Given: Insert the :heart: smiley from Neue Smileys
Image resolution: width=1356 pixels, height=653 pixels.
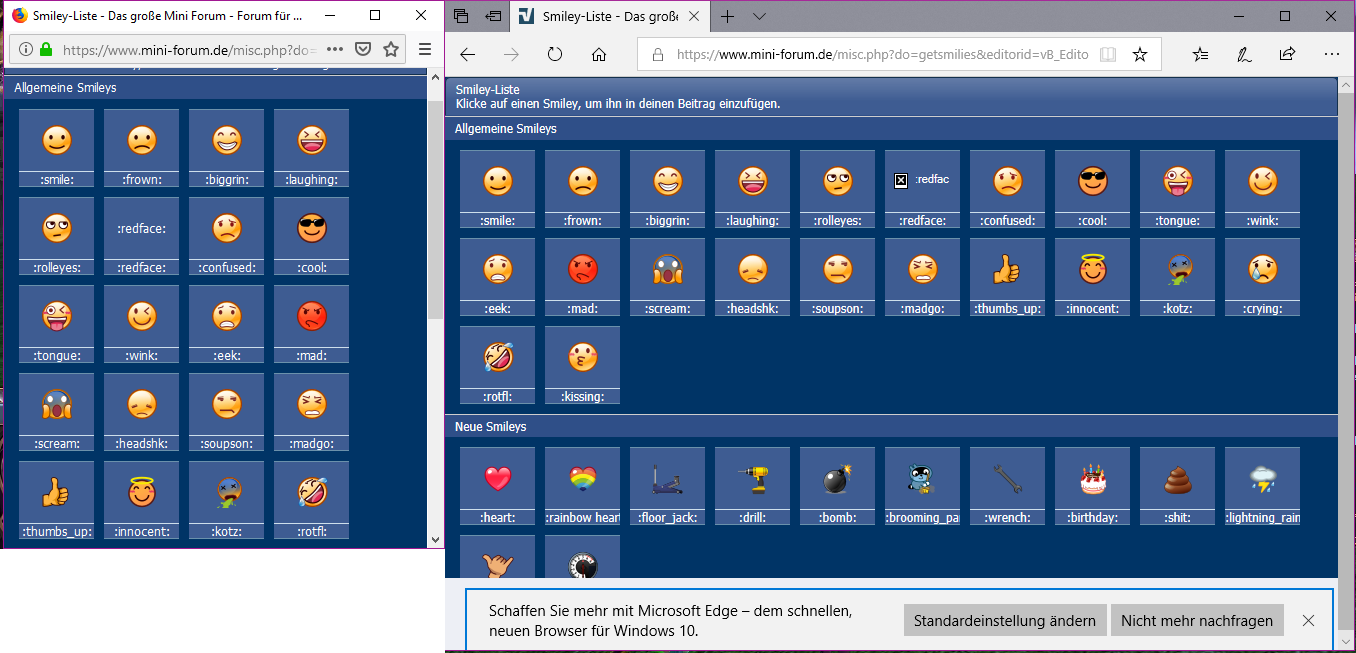Looking at the screenshot, I should (497, 479).
